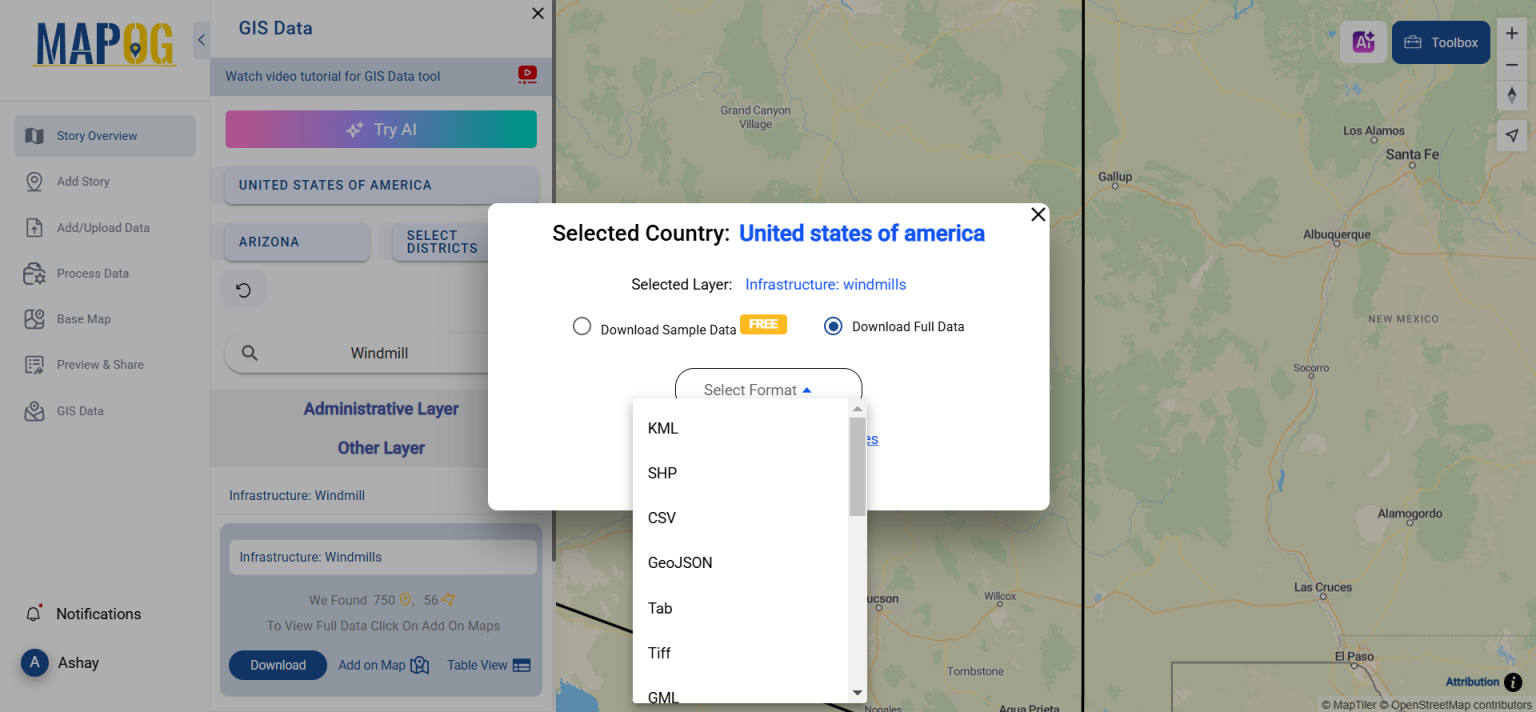
Task: Choose CSV format option
Action: [x=741, y=518]
